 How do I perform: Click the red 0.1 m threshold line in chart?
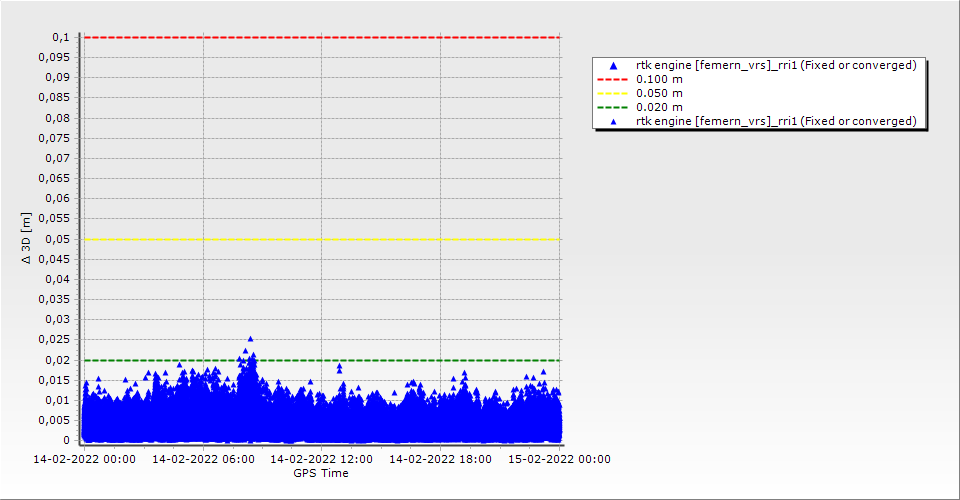(x=320, y=37)
